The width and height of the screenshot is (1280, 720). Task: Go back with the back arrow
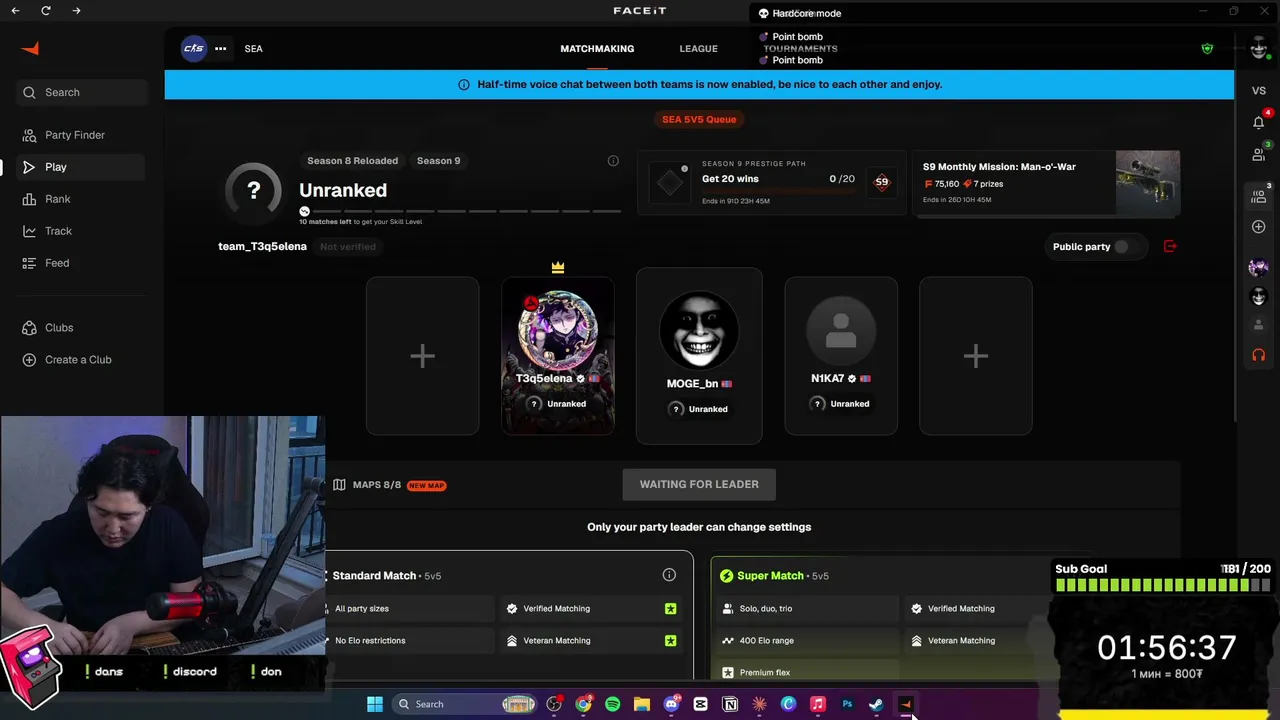(x=15, y=11)
